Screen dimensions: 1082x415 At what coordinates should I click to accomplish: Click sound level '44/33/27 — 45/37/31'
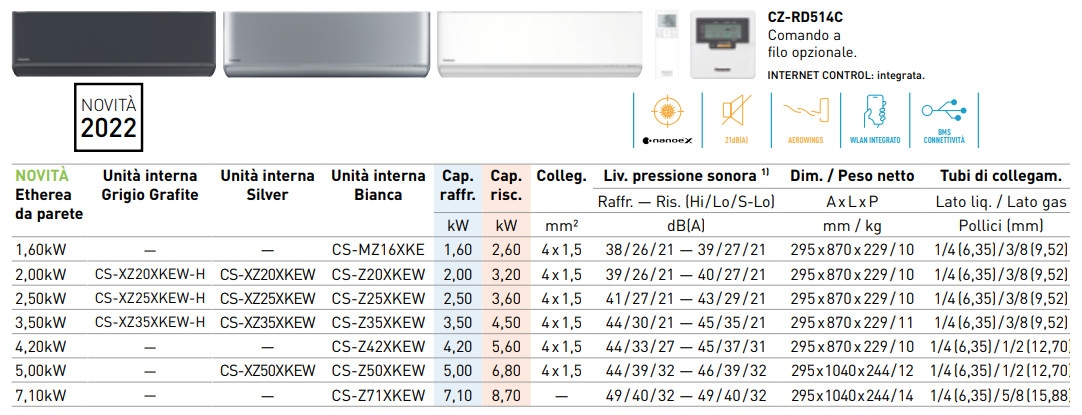tap(686, 347)
